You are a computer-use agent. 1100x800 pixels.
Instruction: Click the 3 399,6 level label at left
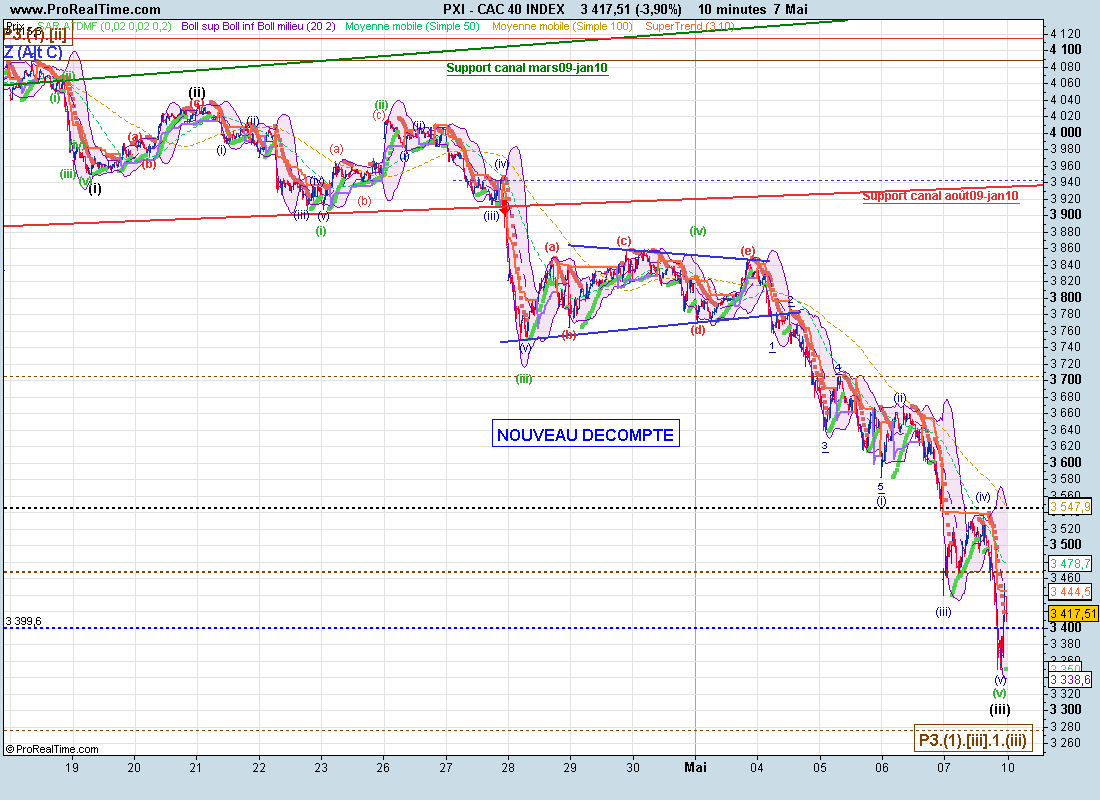[23, 621]
